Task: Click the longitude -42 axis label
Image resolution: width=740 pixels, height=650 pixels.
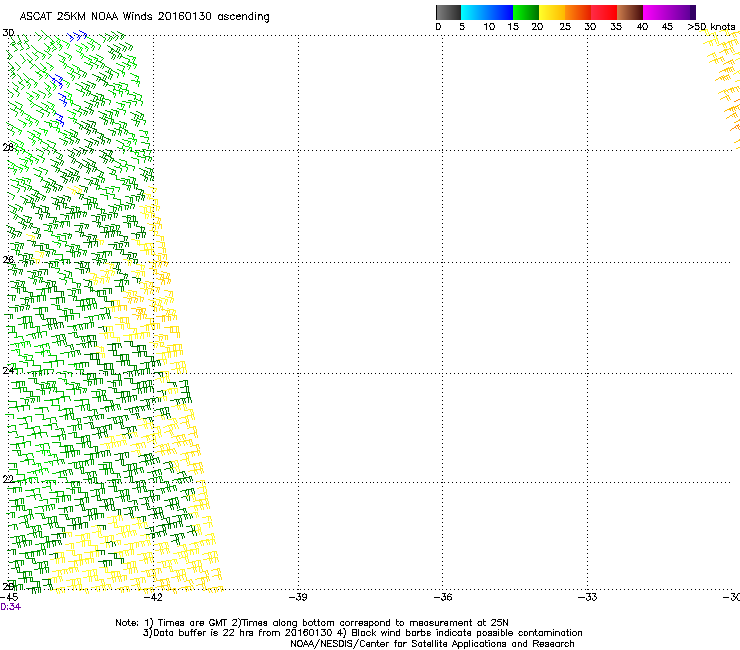Action: click(x=153, y=597)
